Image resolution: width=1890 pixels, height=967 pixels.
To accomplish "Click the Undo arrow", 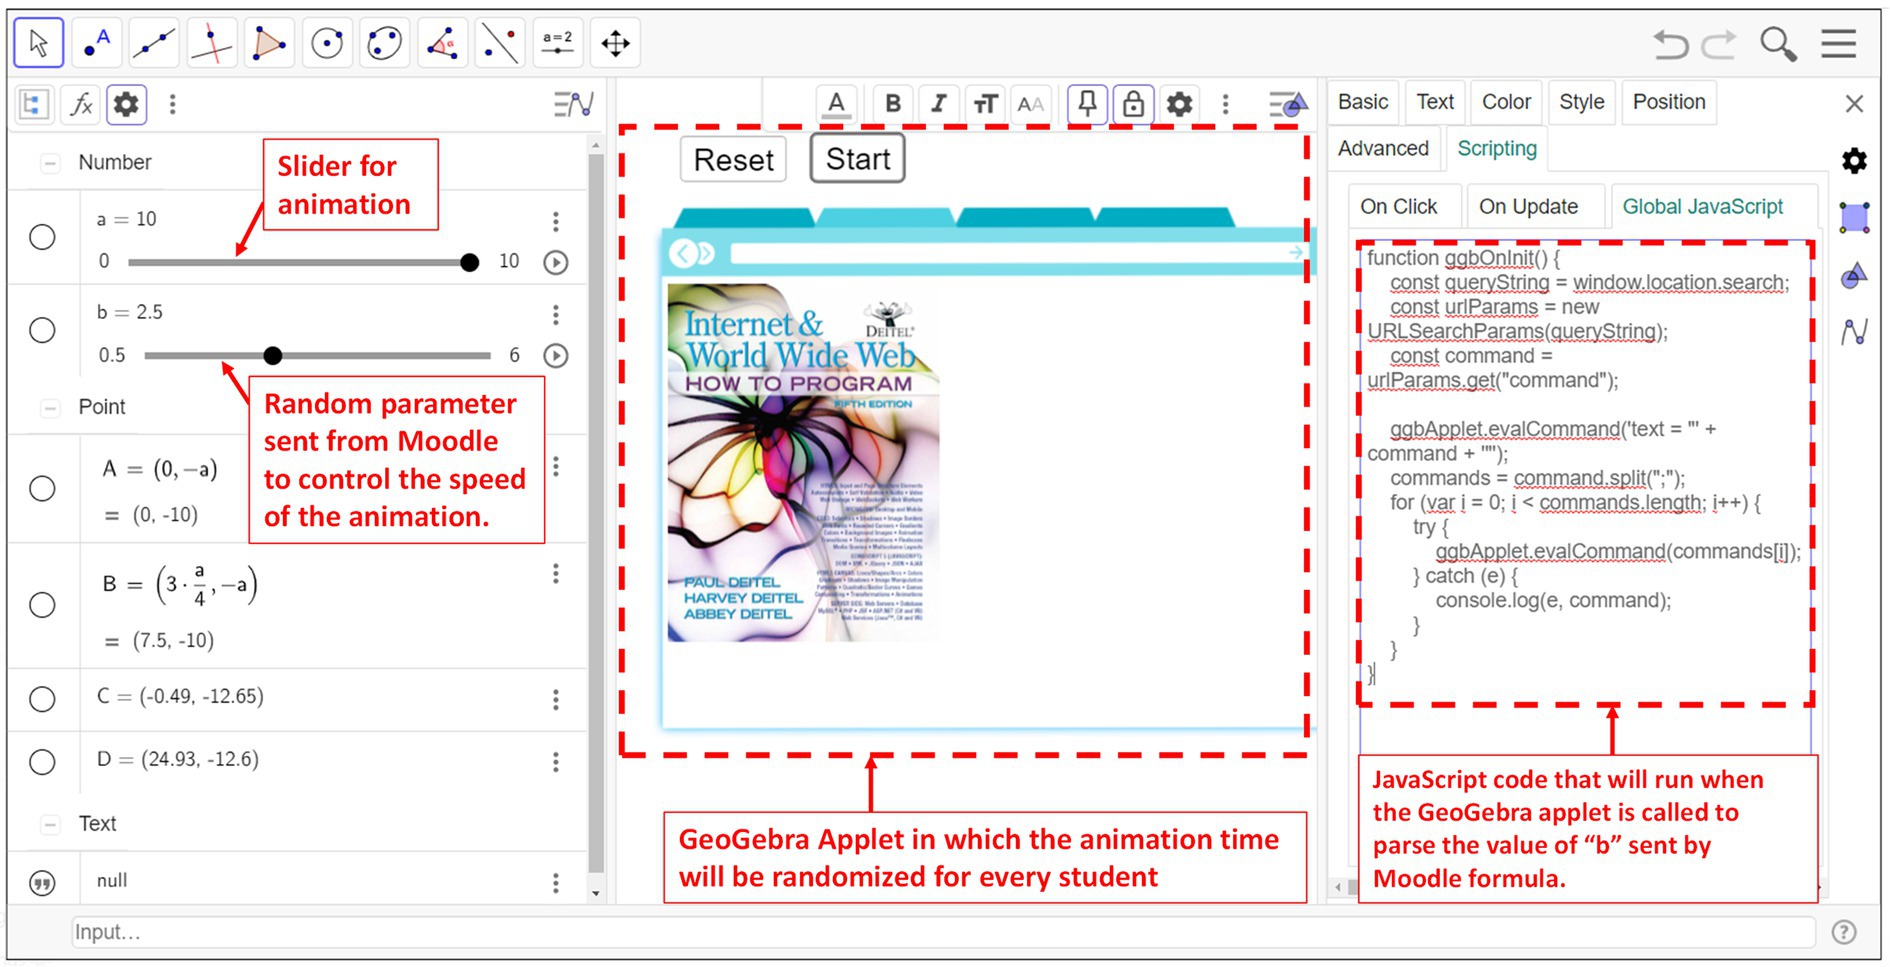I will click(1669, 44).
